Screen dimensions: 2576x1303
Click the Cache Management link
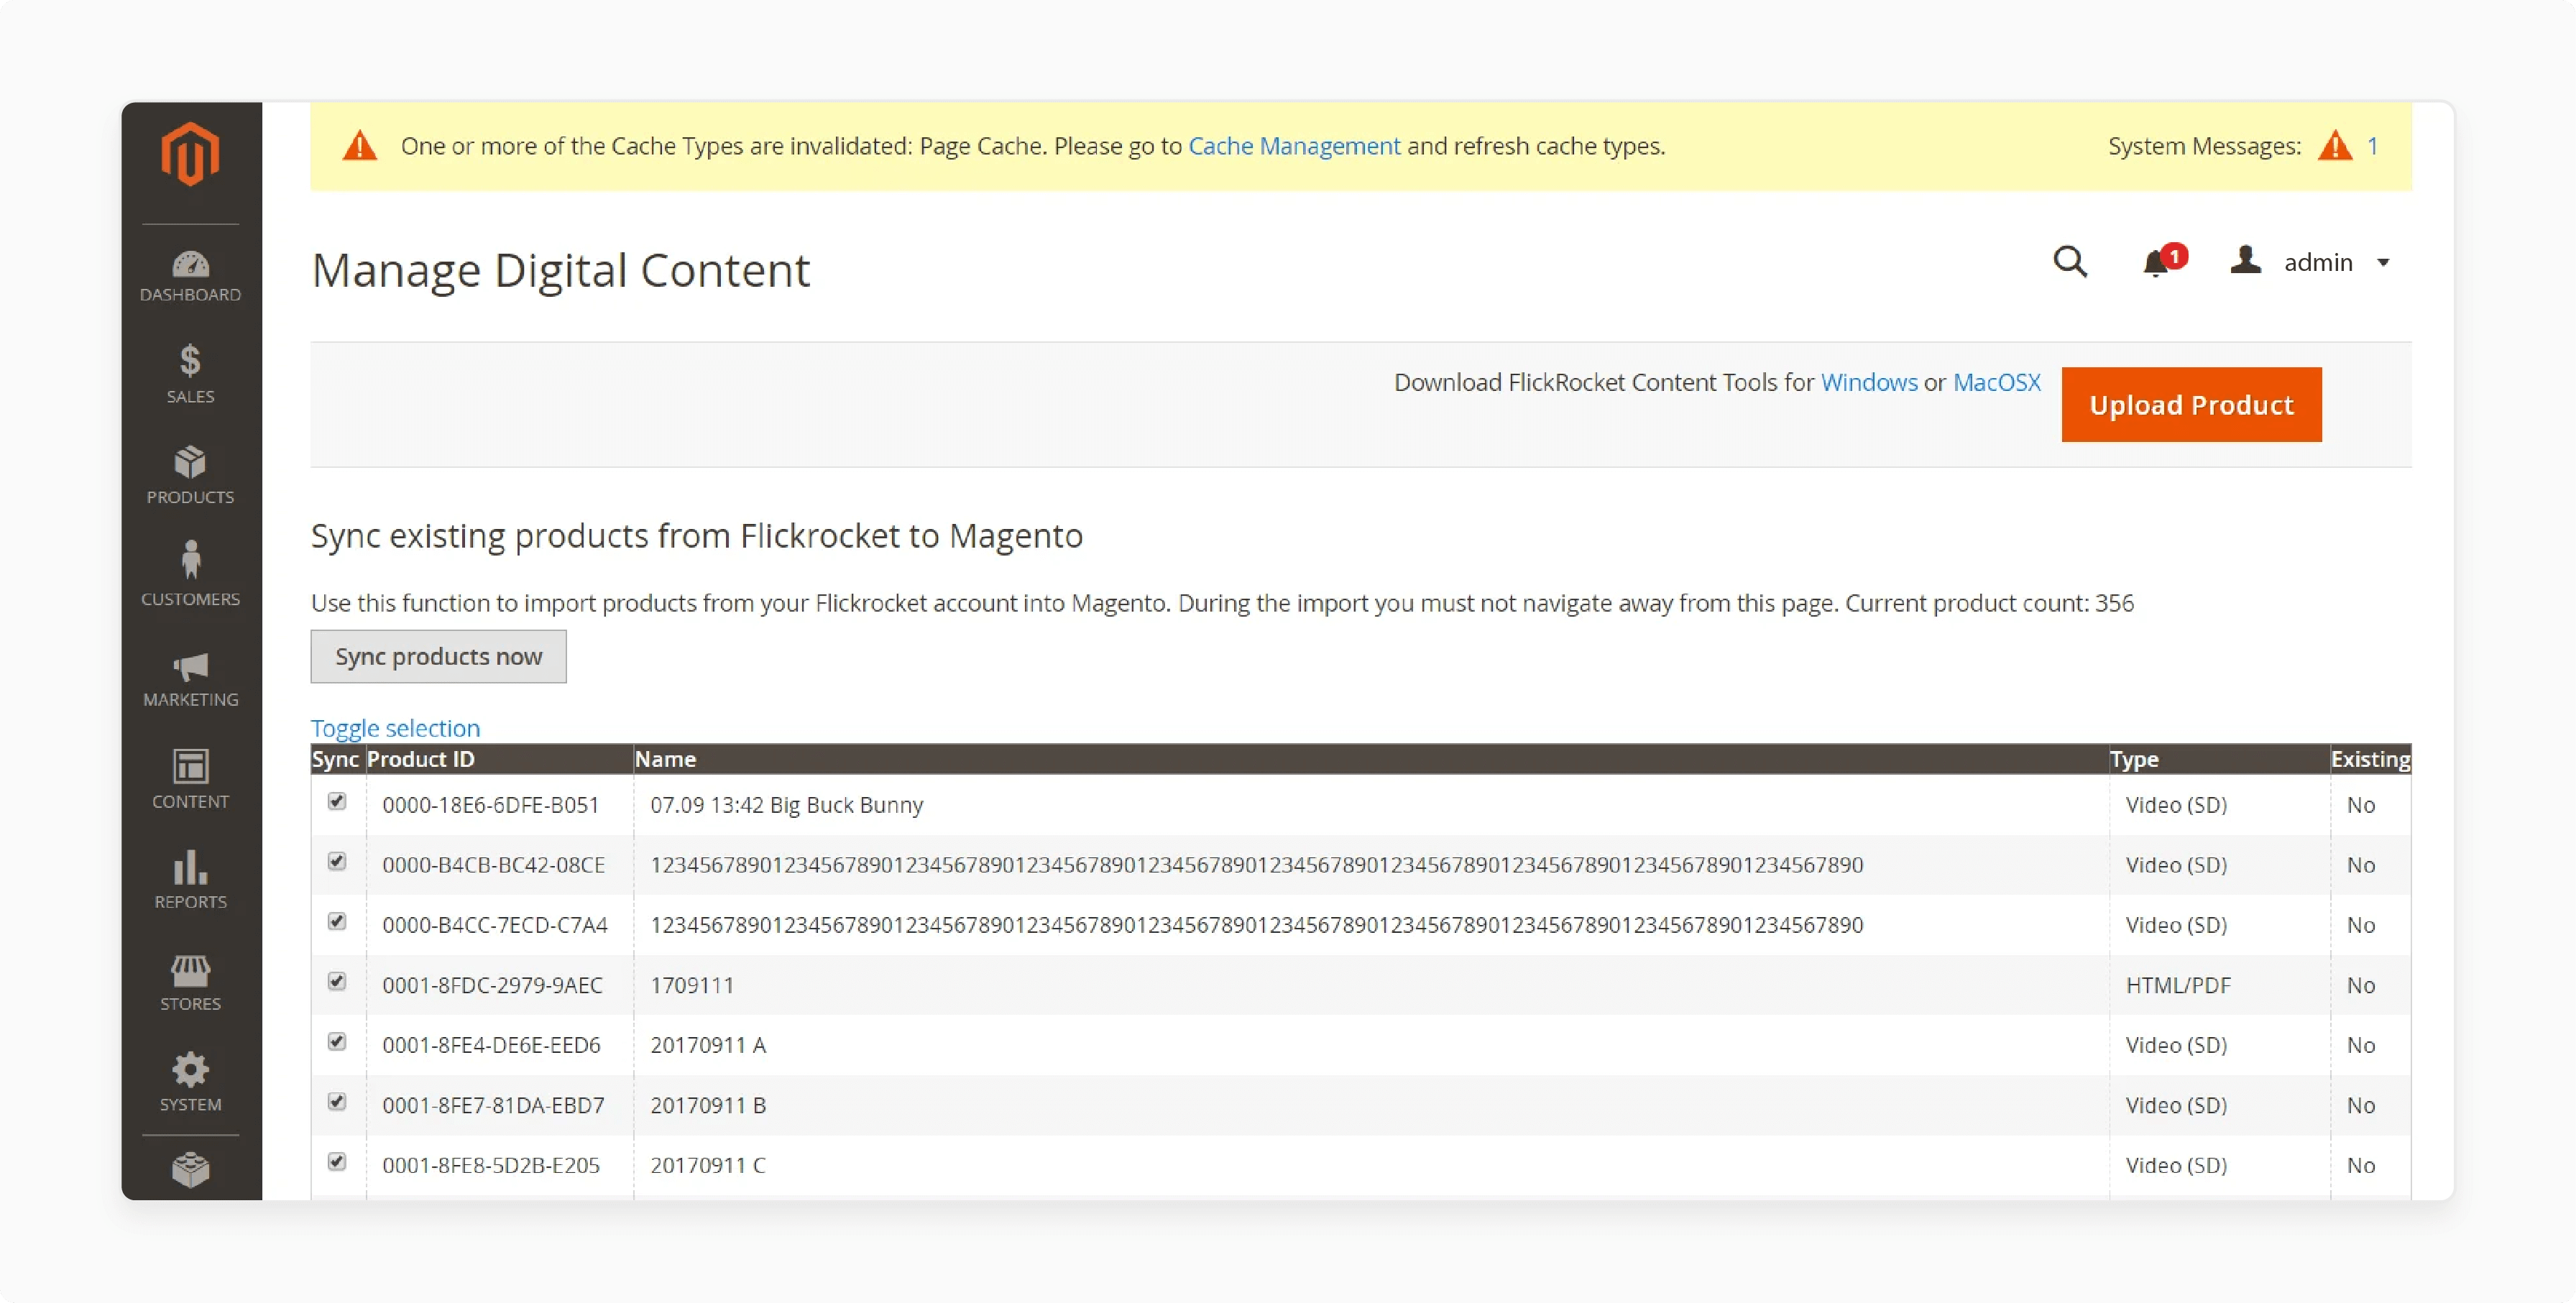tap(1294, 146)
